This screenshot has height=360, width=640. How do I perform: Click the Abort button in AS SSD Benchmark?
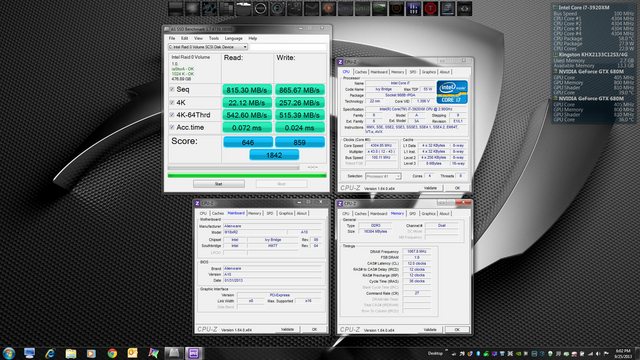[x=282, y=184]
